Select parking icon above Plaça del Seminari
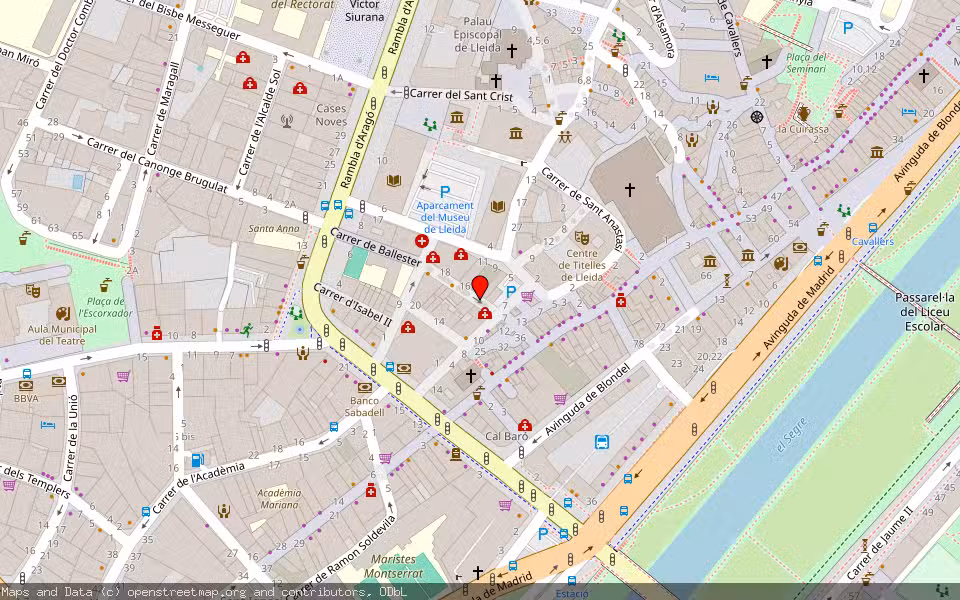960x600 pixels. 848,28
